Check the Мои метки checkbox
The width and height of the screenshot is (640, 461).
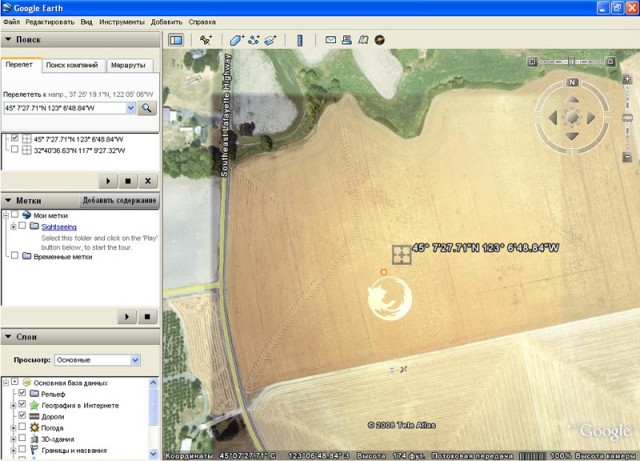15,214
